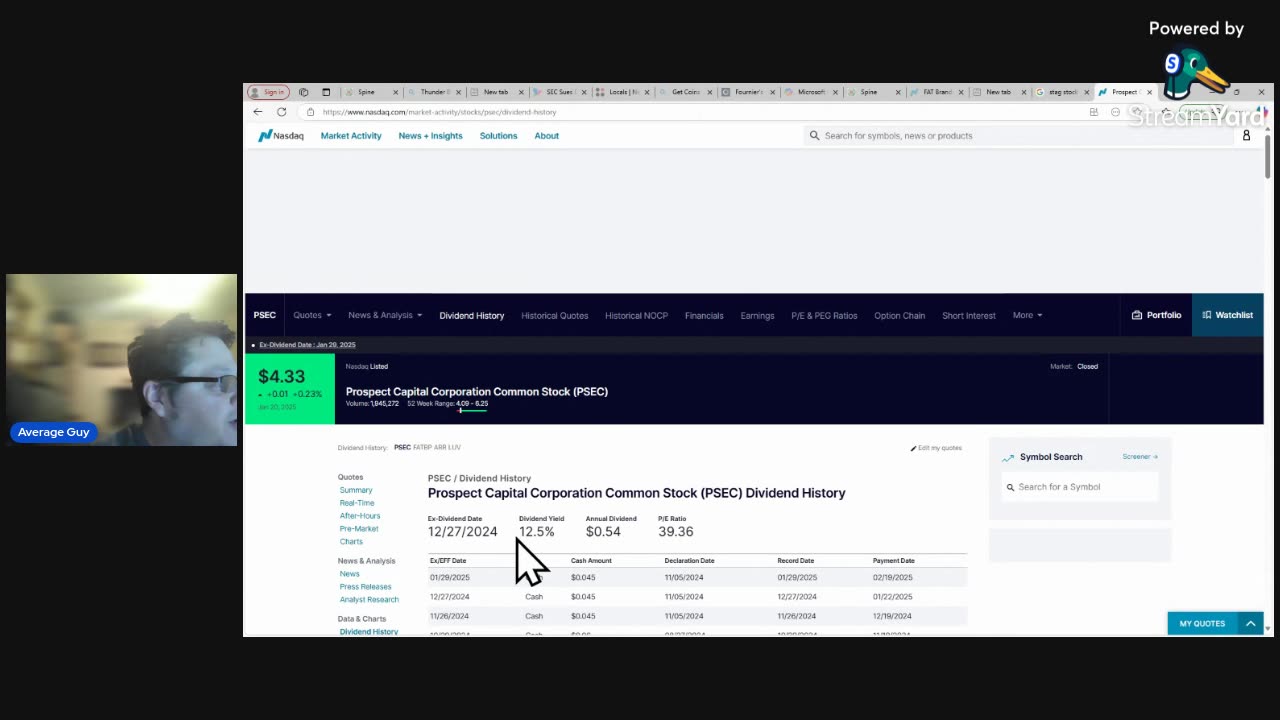Open Historical Quotes tab

(x=554, y=316)
